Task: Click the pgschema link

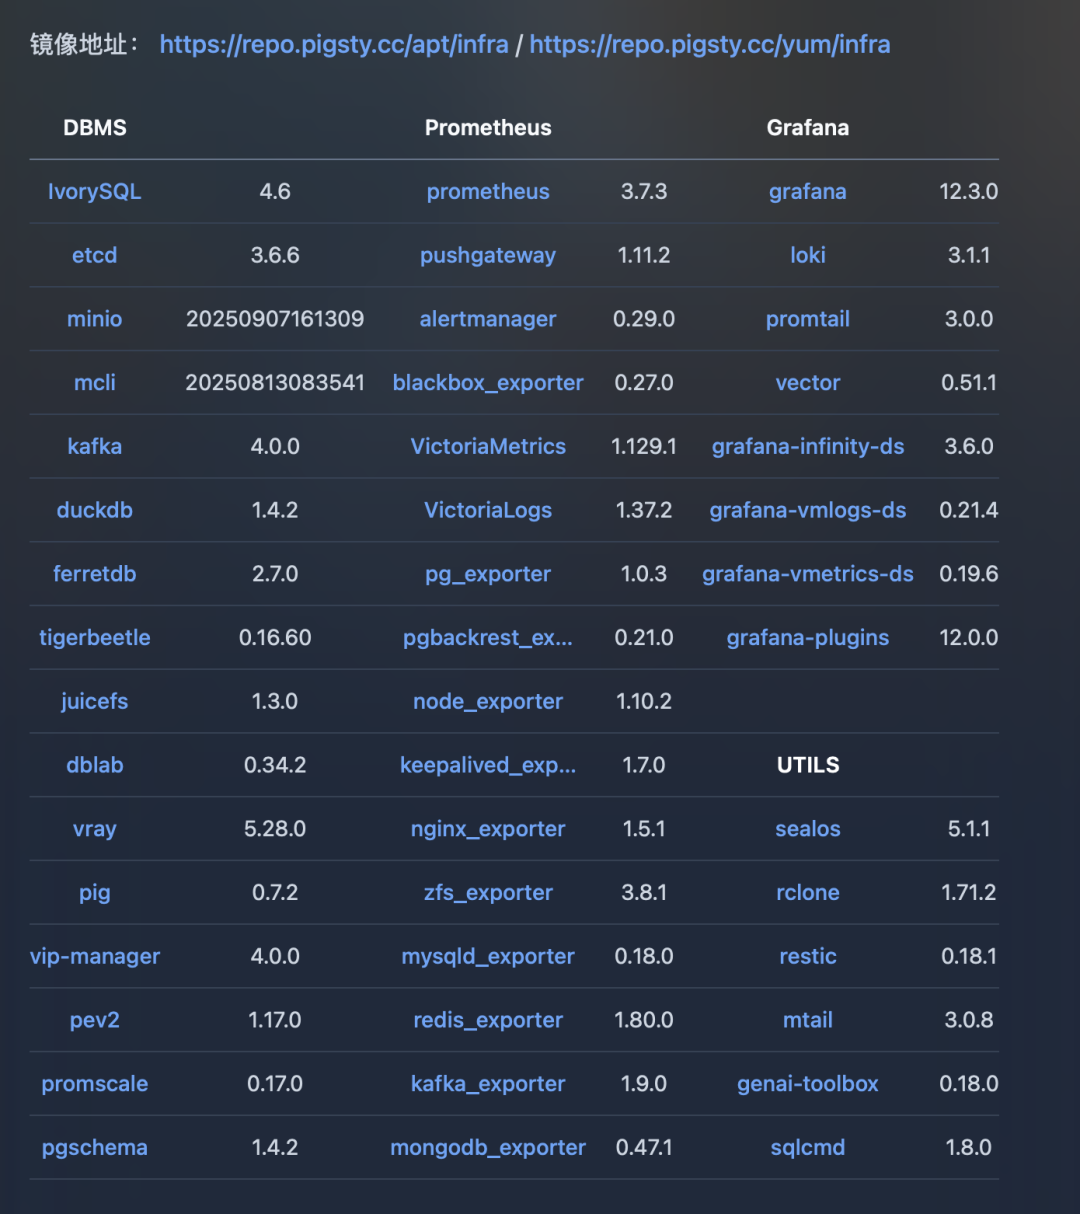Action: tap(95, 1148)
